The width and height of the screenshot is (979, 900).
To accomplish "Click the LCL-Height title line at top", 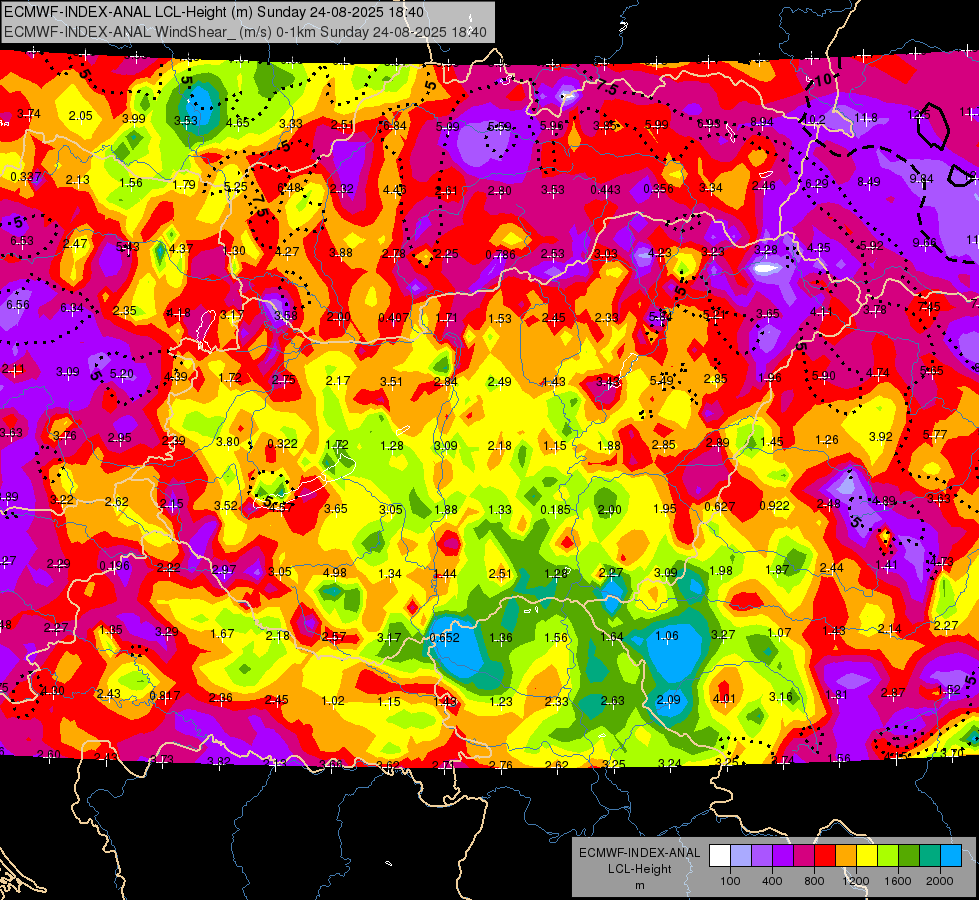I will (214, 12).
